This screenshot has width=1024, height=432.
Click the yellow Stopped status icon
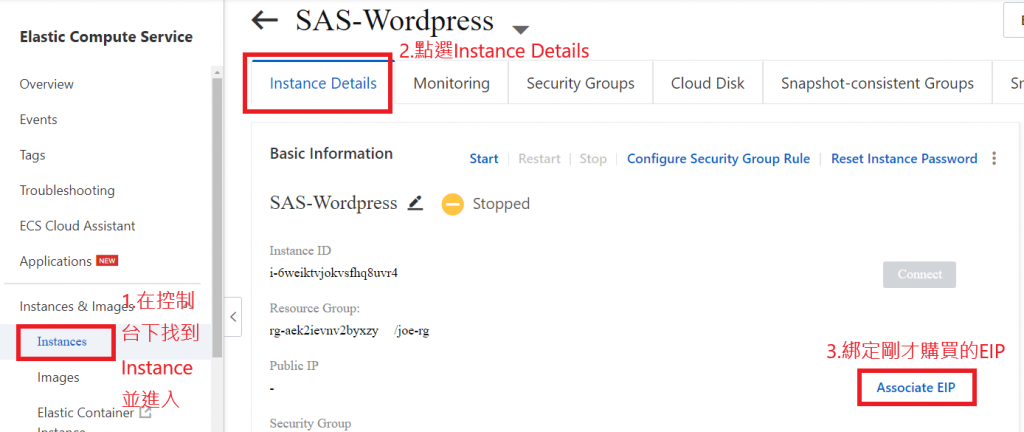(453, 204)
